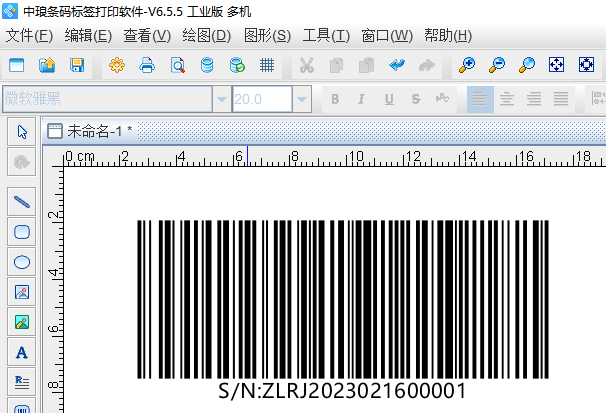Expand the font size 20.0 dropdown arrow
Screen dimensions: 606x413
point(302,99)
